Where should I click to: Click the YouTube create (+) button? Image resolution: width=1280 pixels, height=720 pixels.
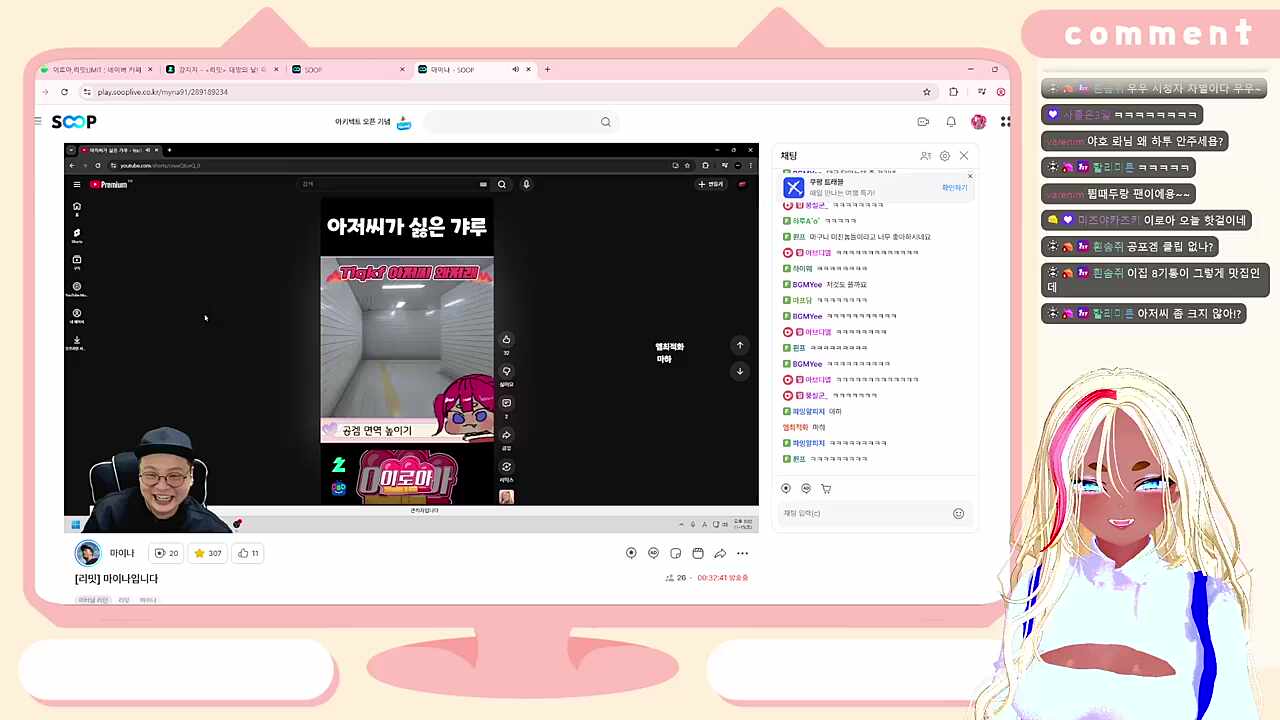tap(710, 184)
